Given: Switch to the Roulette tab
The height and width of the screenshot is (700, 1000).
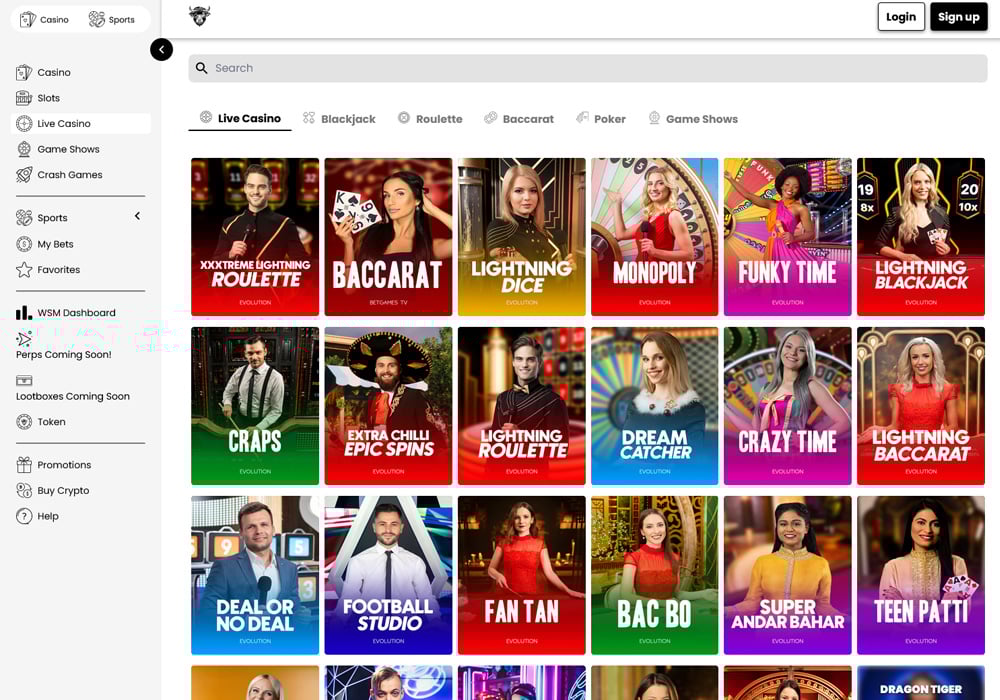Looking at the screenshot, I should pos(430,119).
